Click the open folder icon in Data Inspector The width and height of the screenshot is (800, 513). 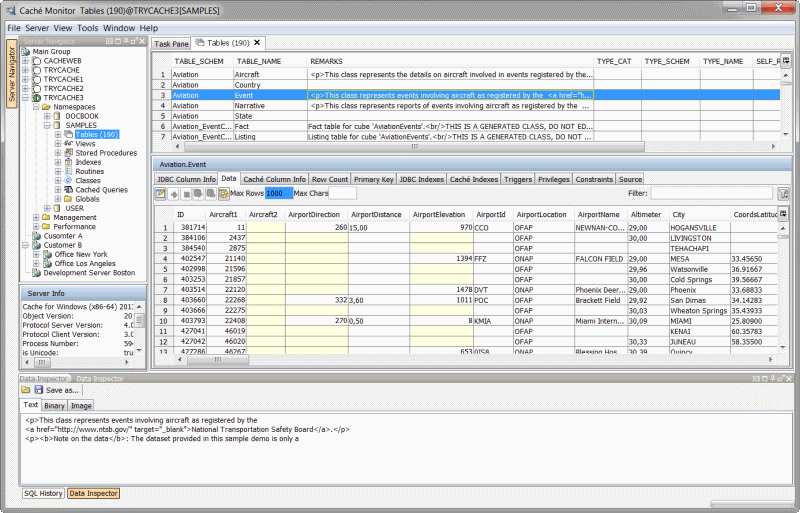point(26,390)
